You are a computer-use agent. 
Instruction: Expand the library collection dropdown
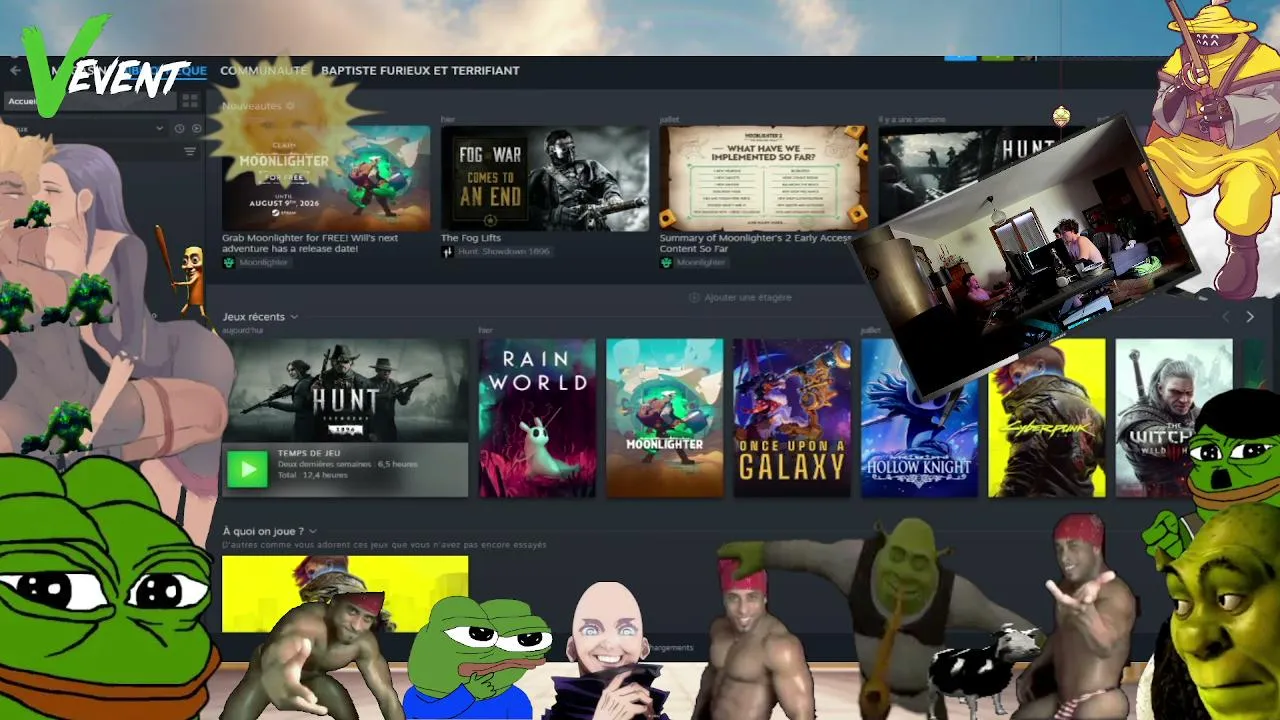coord(159,128)
